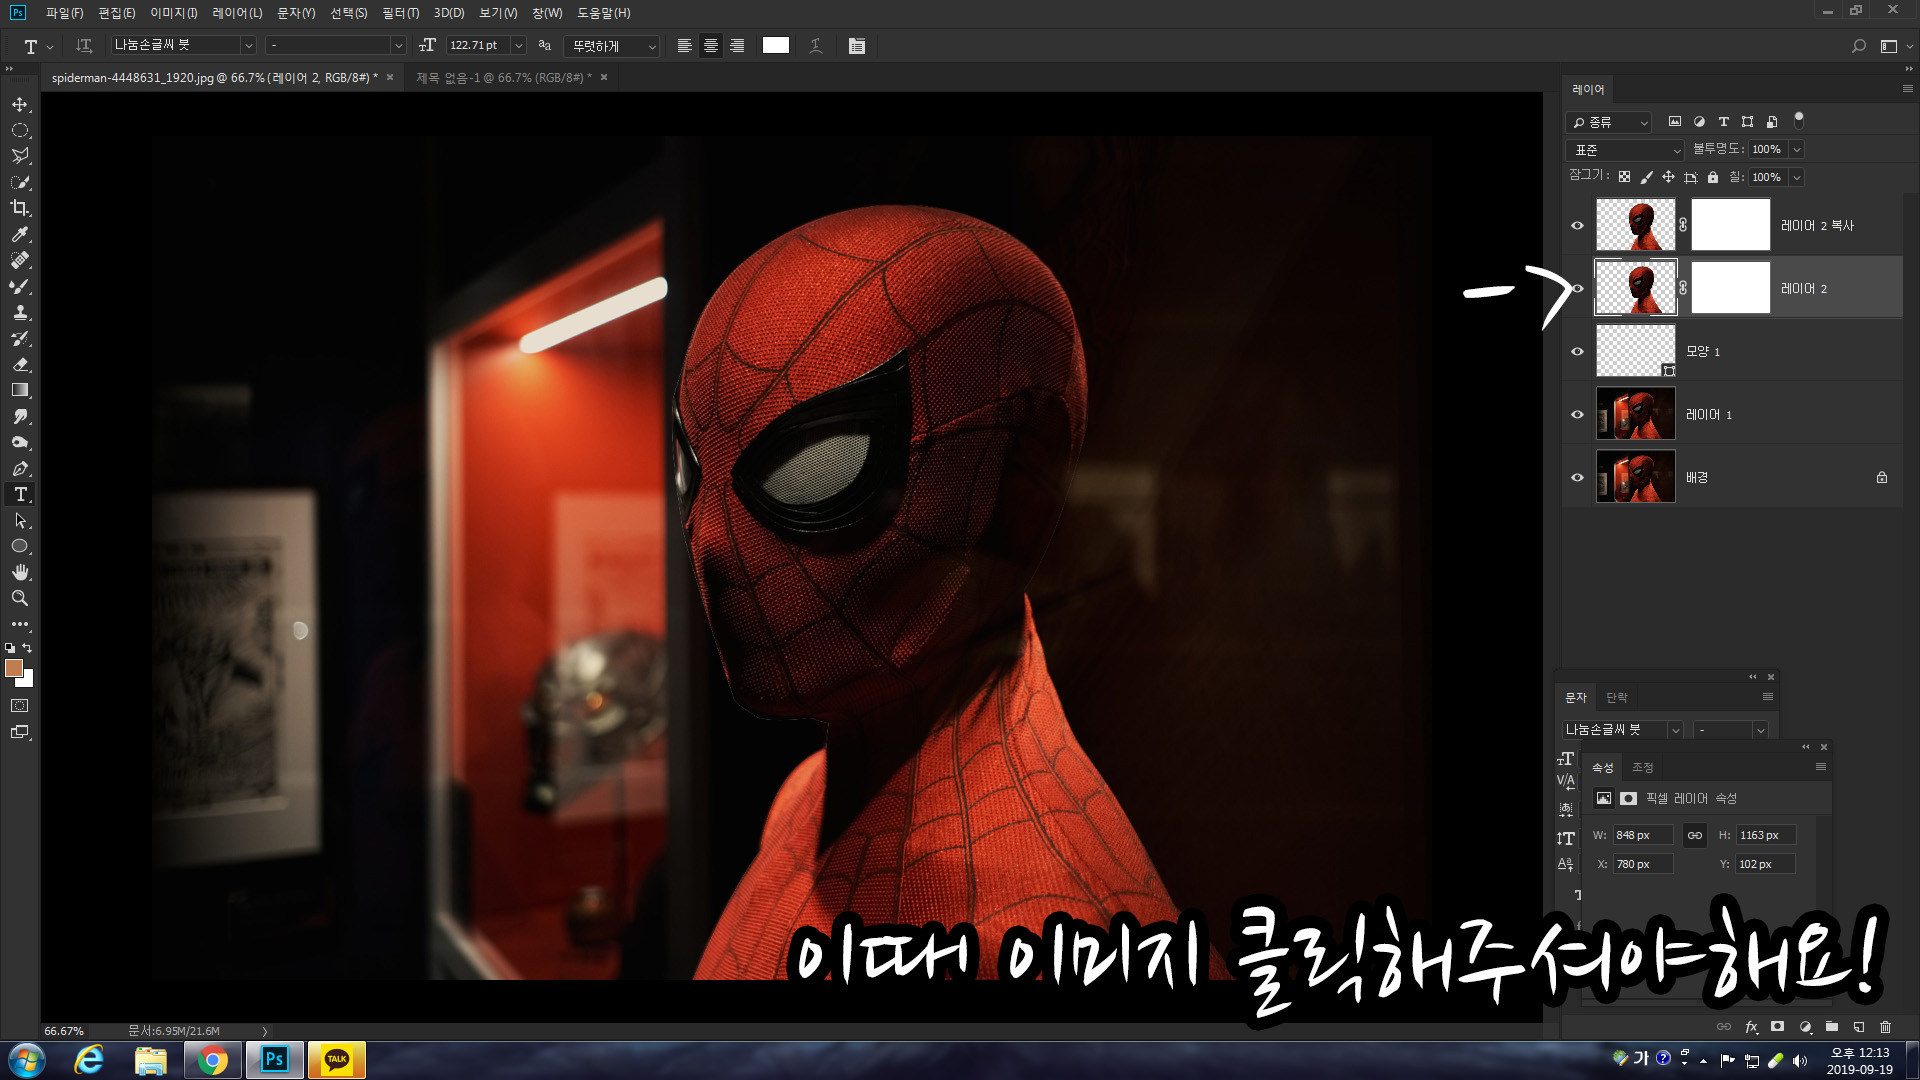Open the opacity 불투명도 dropdown arrow

point(1796,150)
